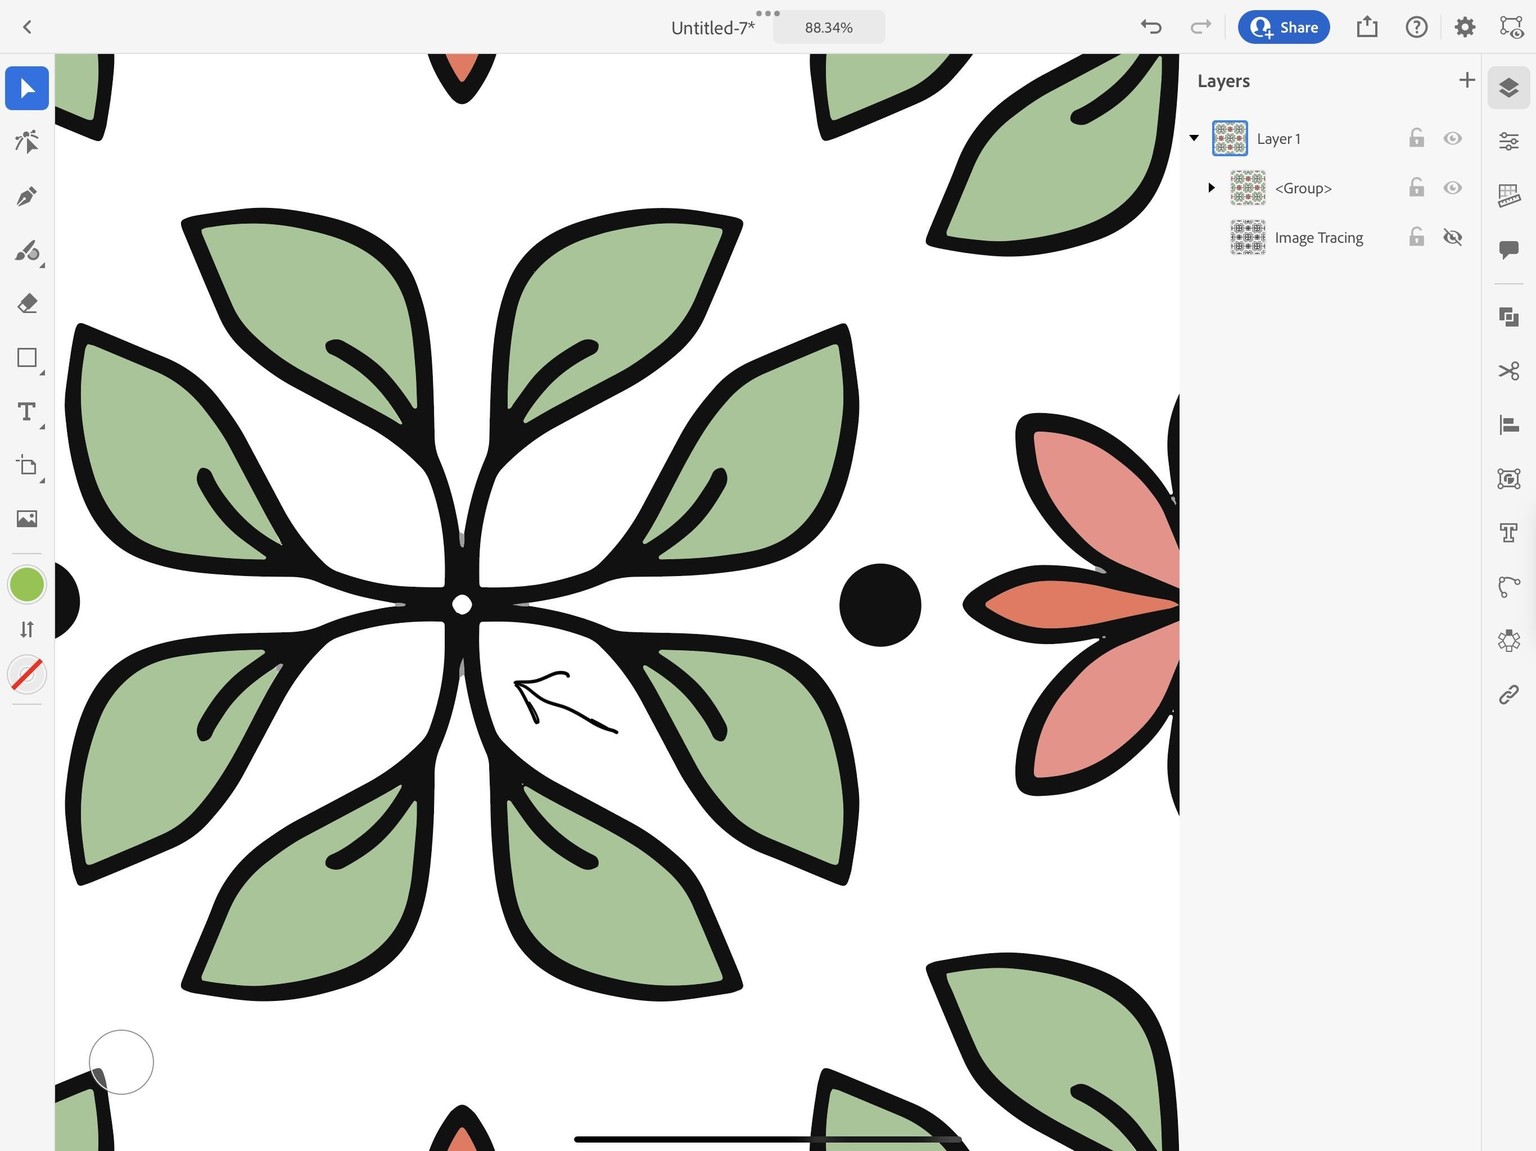Open the Align panel
1536x1151 pixels.
pyautogui.click(x=1509, y=425)
